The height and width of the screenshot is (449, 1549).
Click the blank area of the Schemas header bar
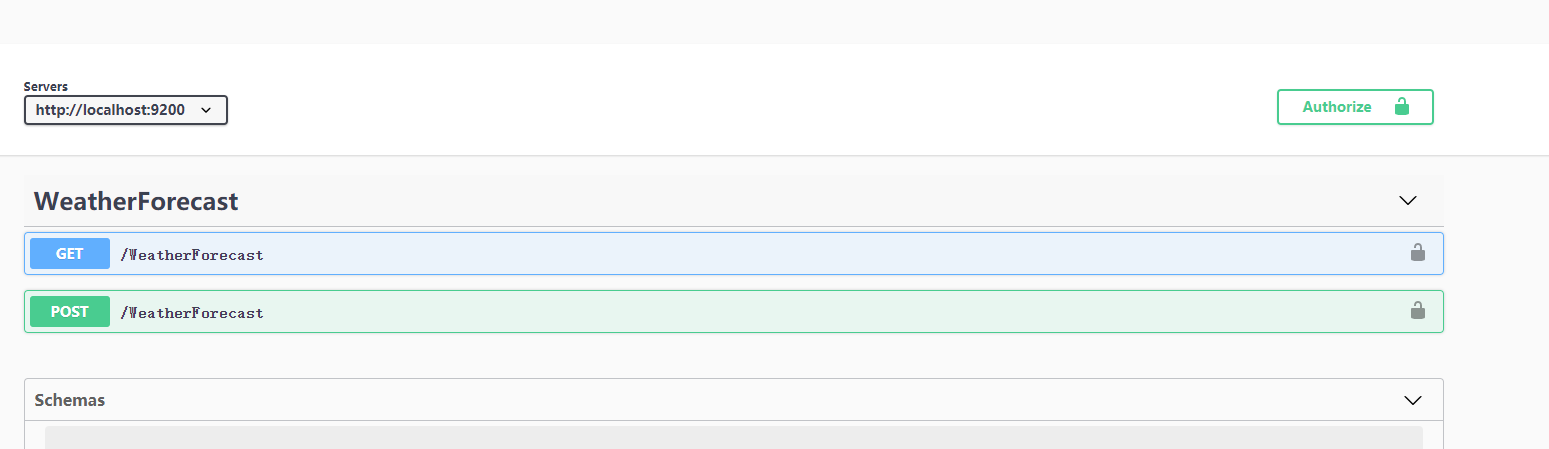pyautogui.click(x=750, y=400)
